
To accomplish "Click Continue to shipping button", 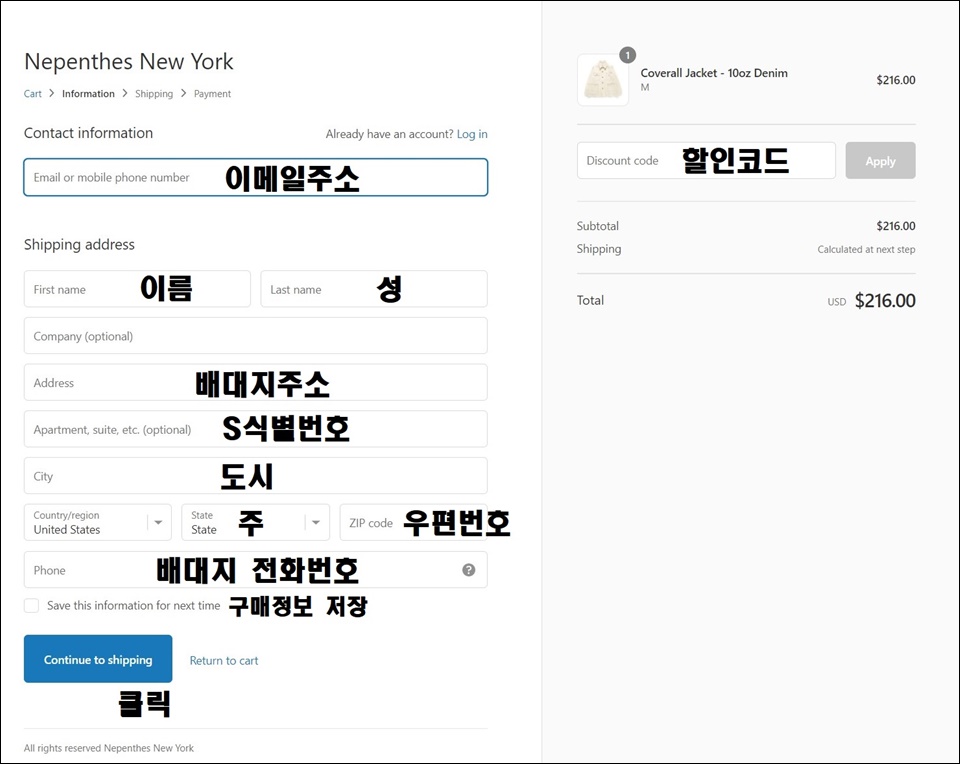I will [x=98, y=659].
